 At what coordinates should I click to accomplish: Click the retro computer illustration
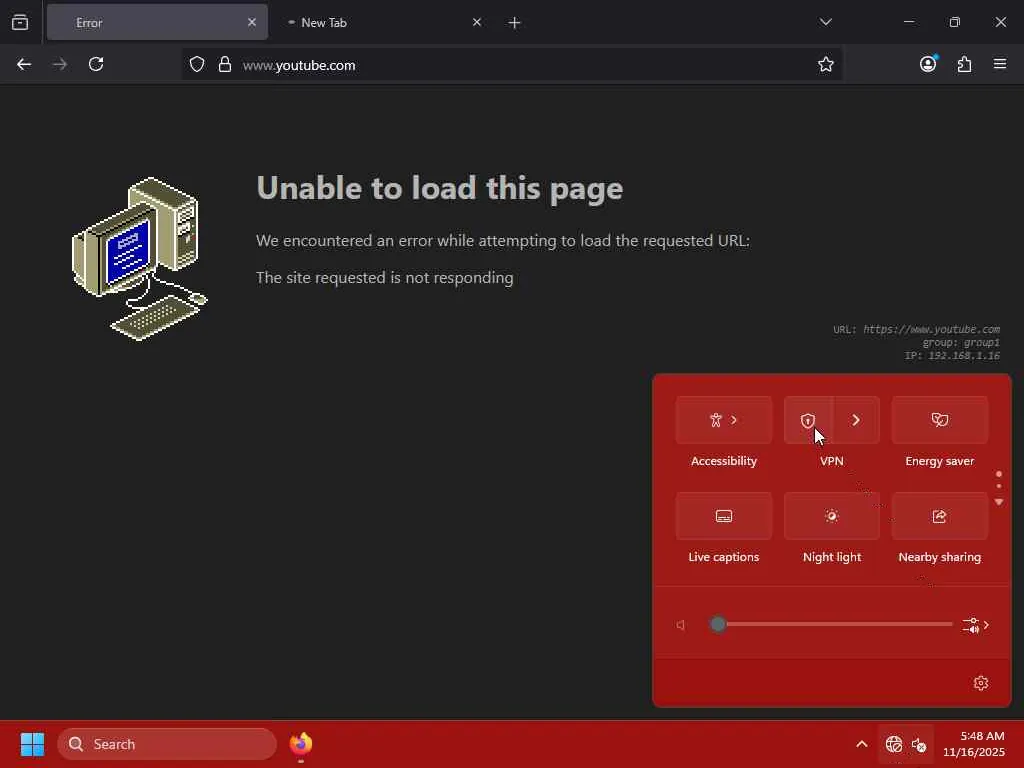tap(140, 259)
